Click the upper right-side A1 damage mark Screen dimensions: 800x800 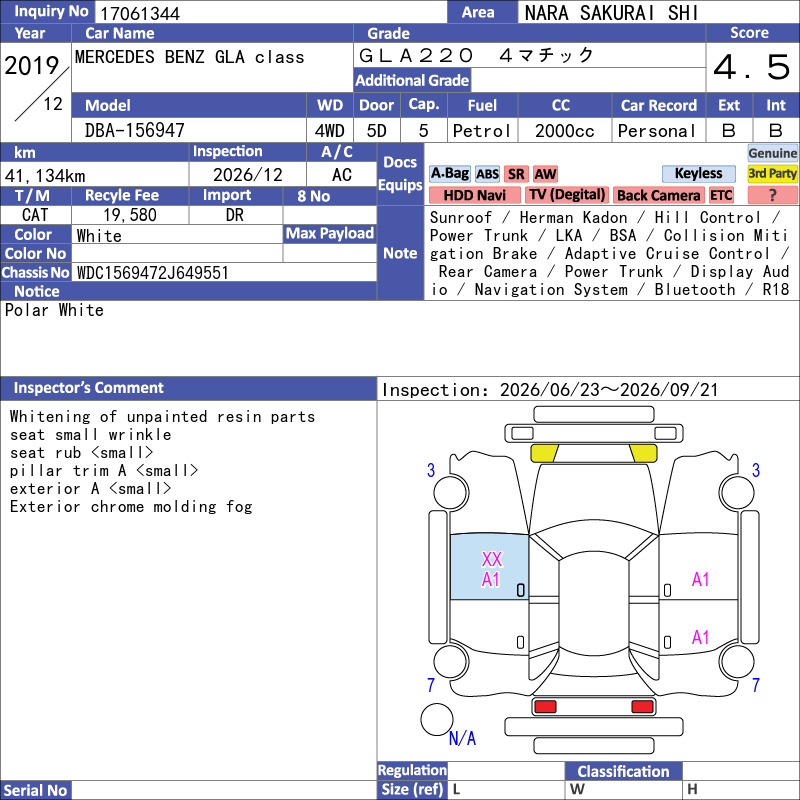pyautogui.click(x=701, y=579)
